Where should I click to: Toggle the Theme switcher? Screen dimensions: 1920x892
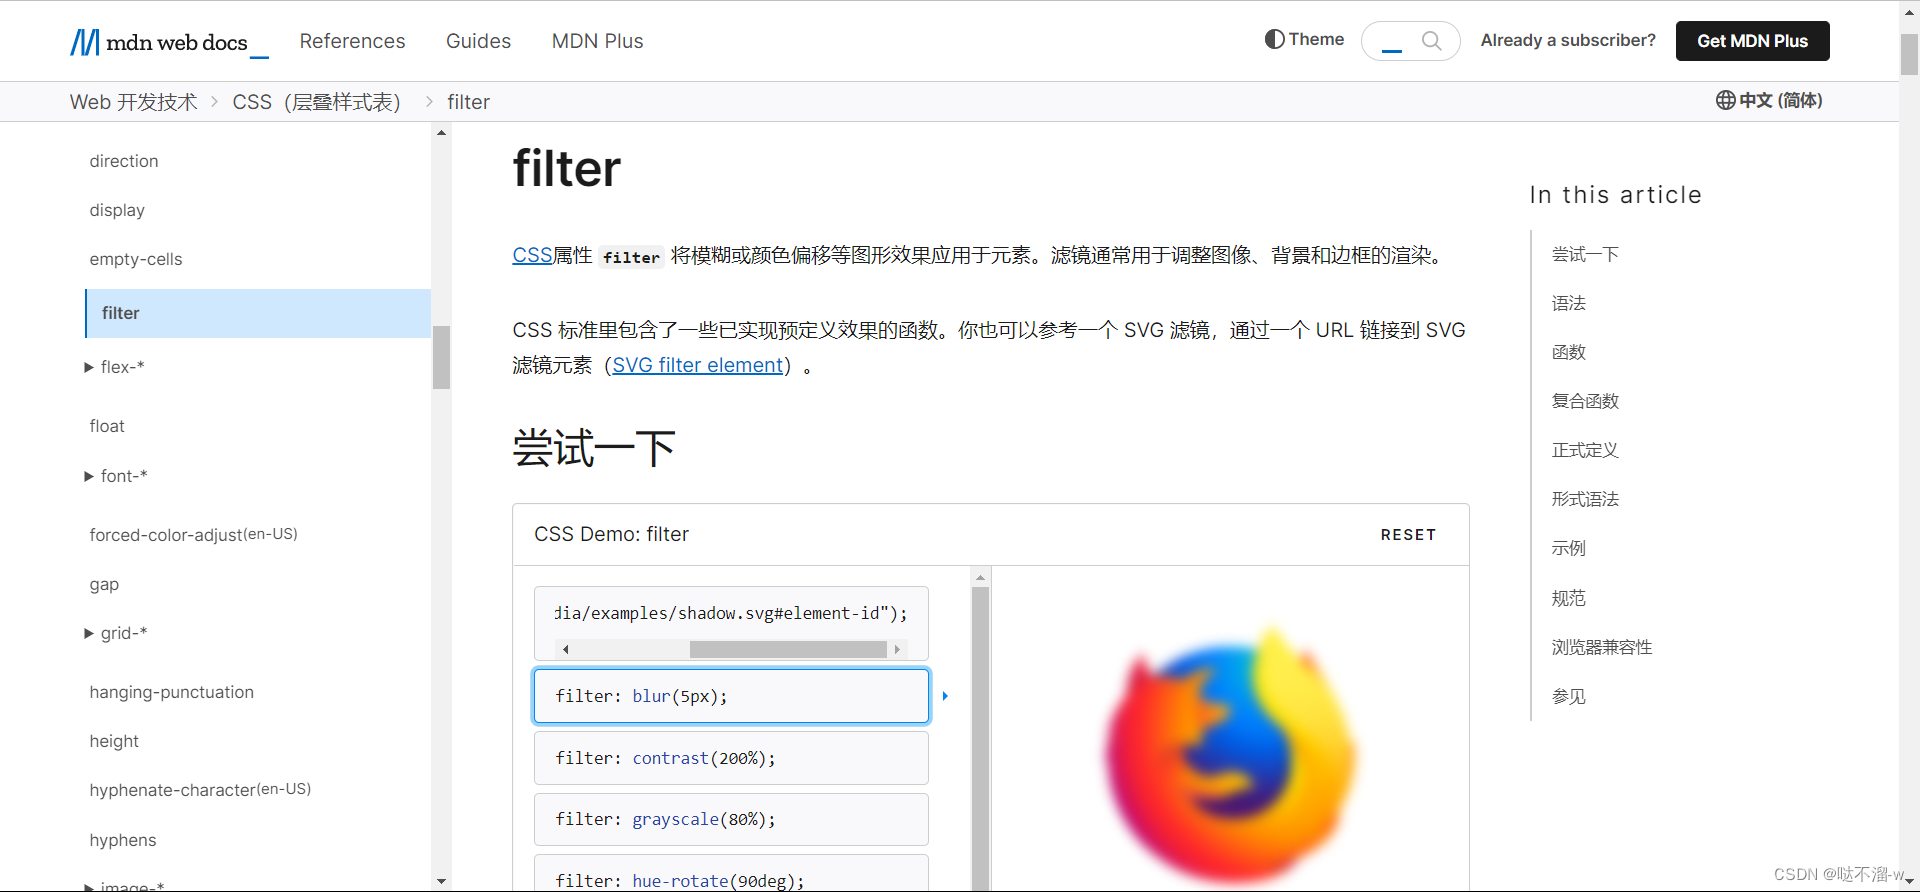point(1304,39)
